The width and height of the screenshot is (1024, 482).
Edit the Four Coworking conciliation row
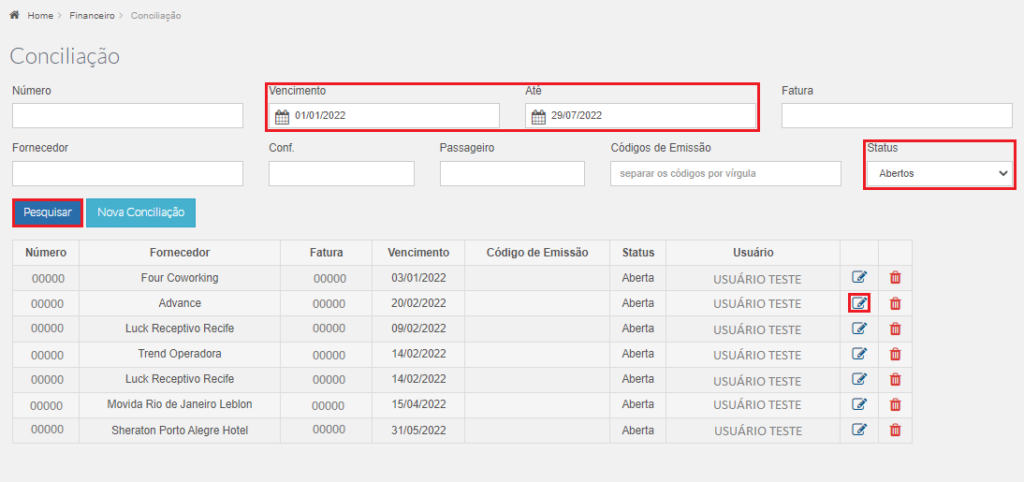859,278
